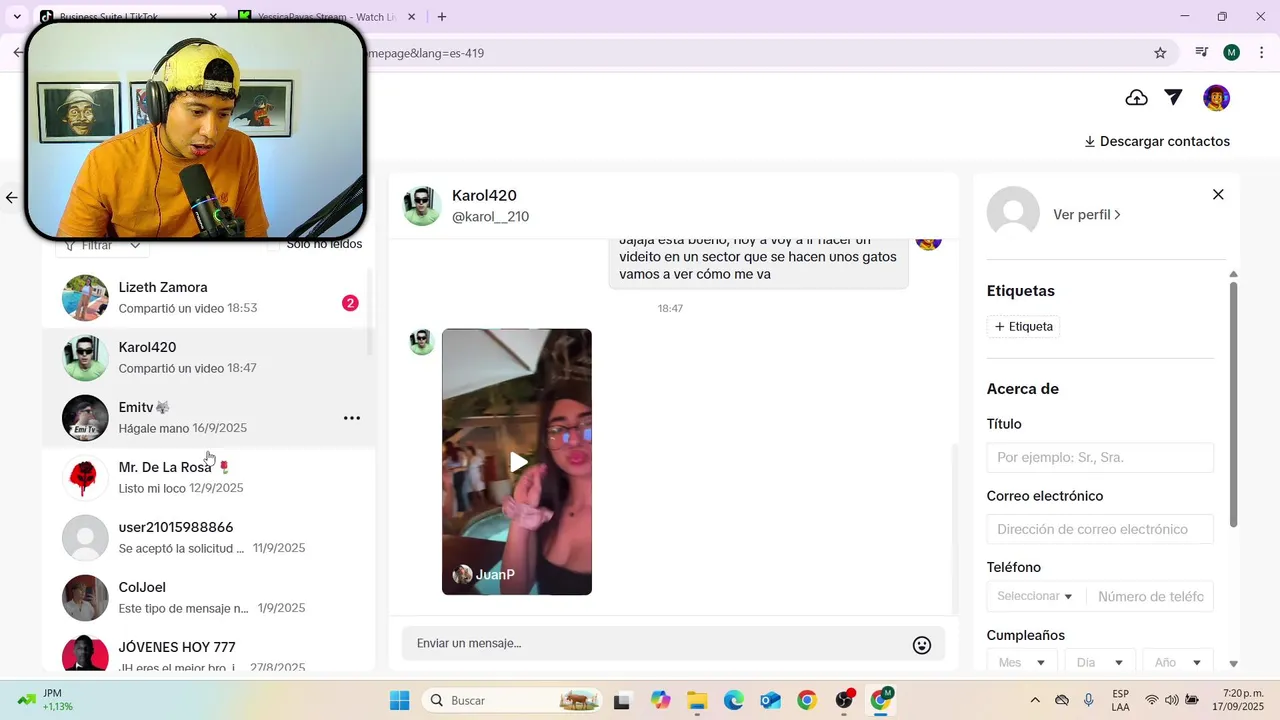Open the tab search dropdown arrow
1280x720 pixels.
click(17, 17)
